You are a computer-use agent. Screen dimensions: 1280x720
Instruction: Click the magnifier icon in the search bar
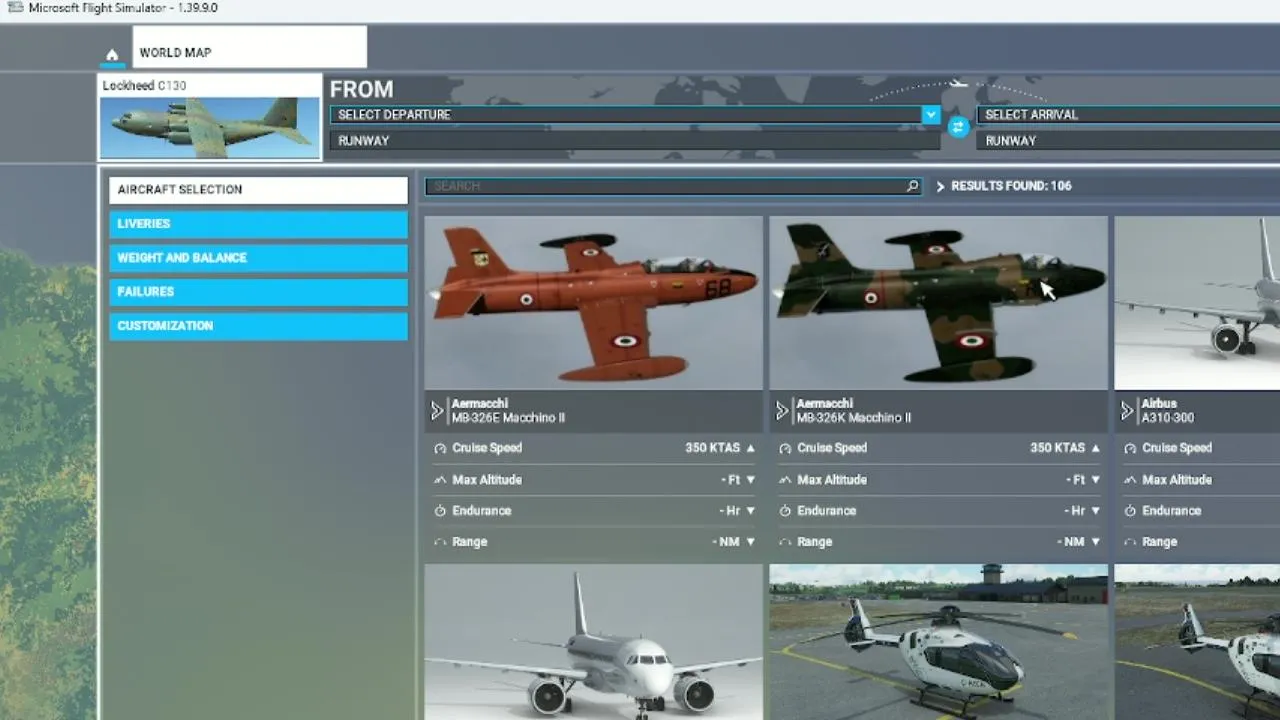[x=912, y=186]
